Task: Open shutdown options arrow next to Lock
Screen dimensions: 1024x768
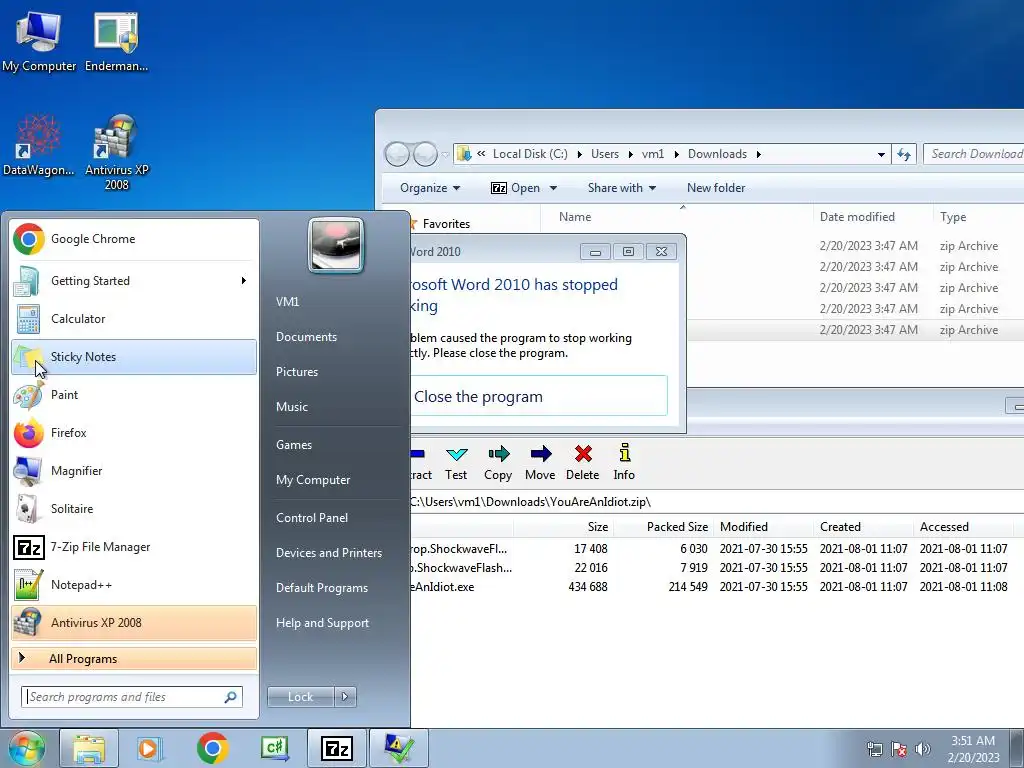Action: click(345, 697)
